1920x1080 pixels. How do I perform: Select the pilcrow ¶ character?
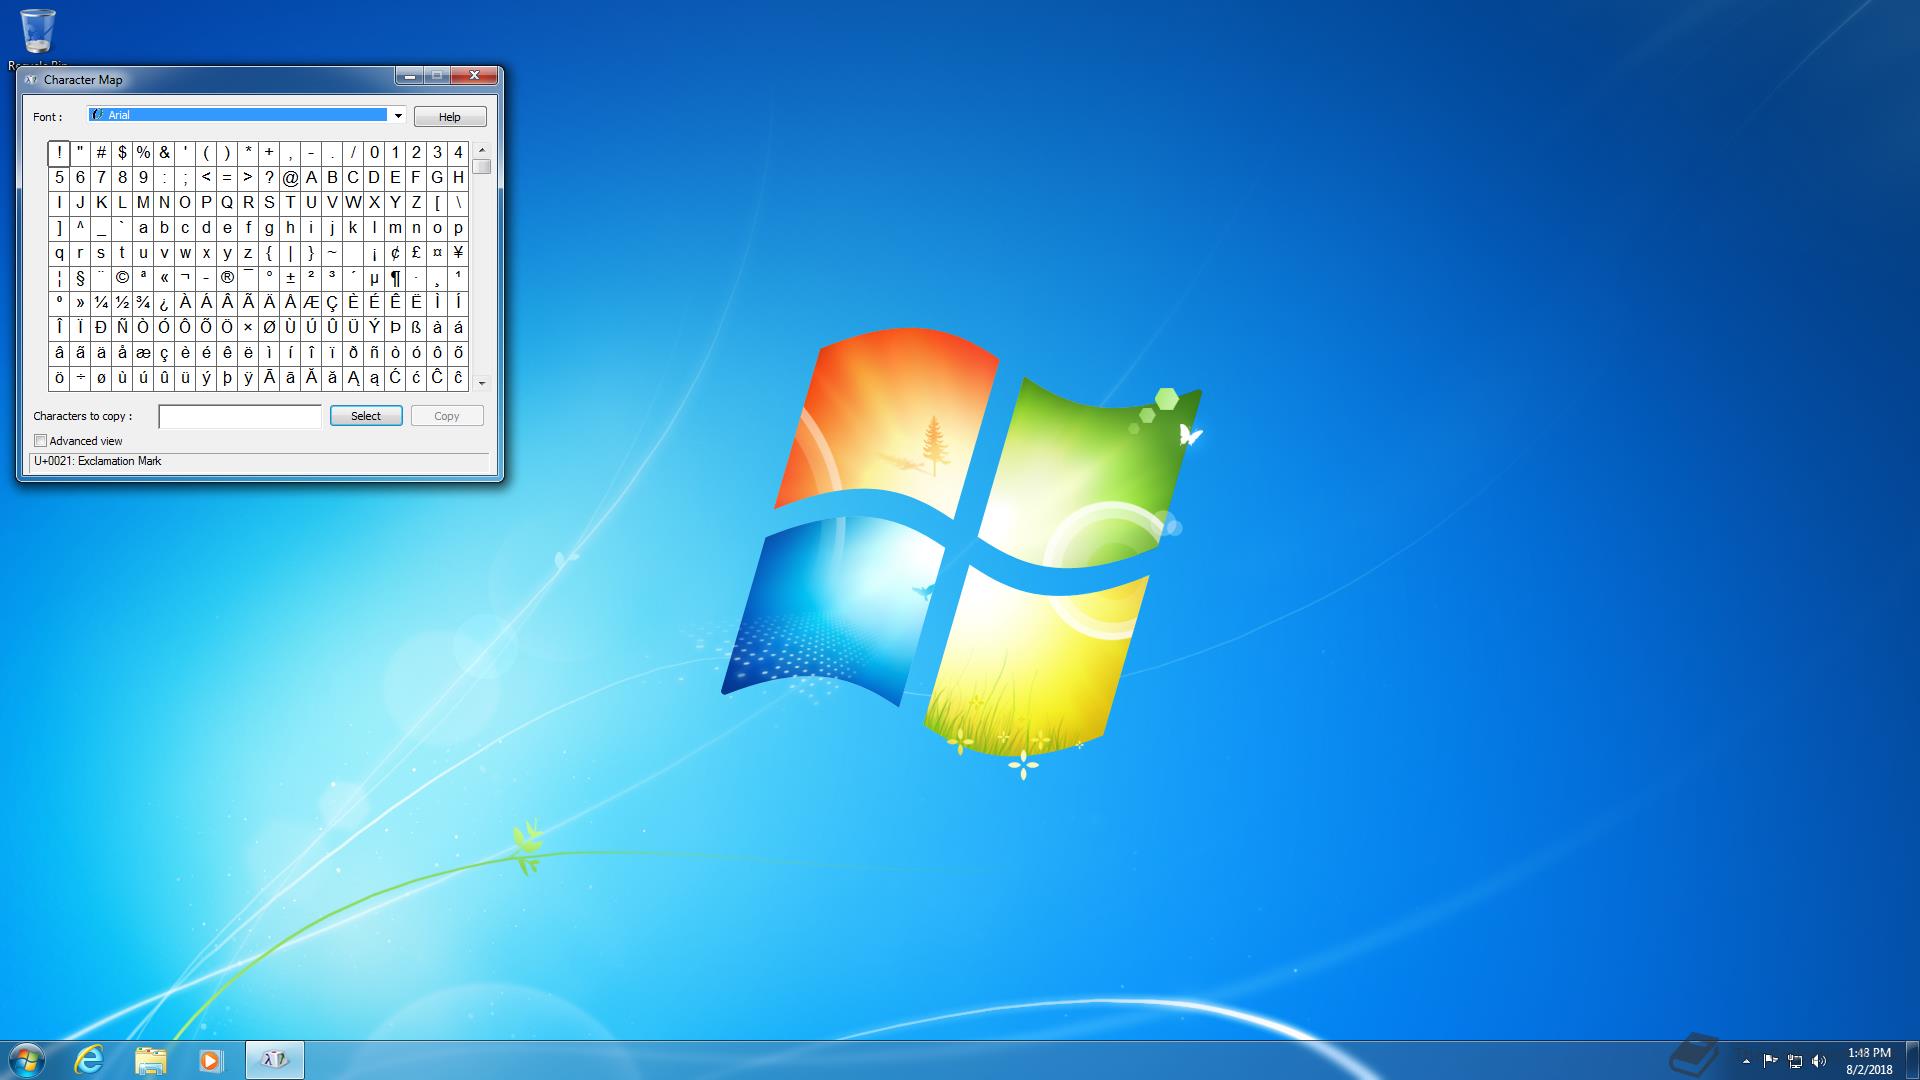395,278
